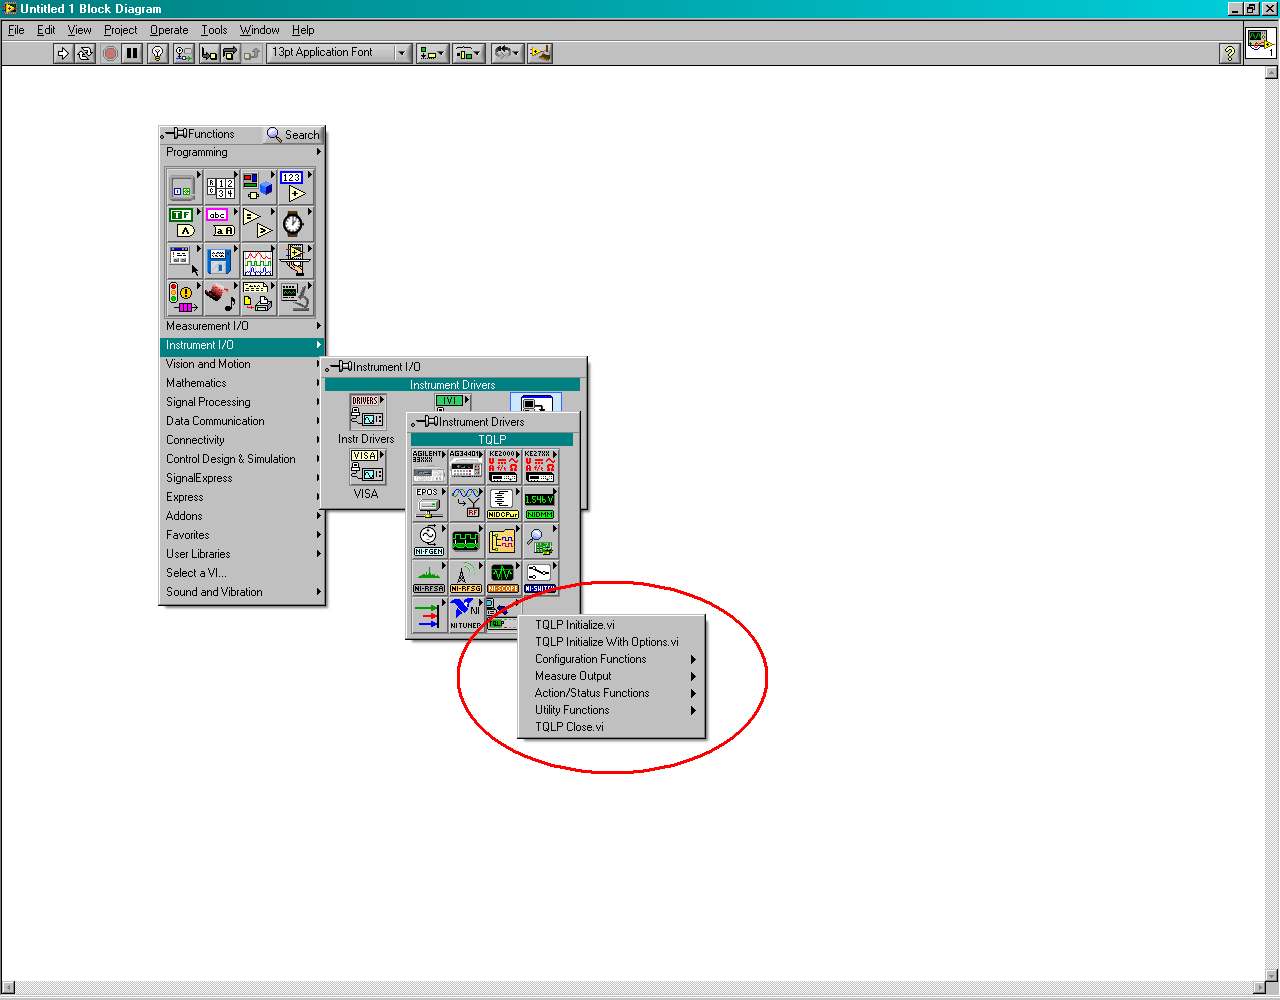This screenshot has width=1280, height=1000.
Task: Expand the Measurement I/O category
Action: (242, 326)
